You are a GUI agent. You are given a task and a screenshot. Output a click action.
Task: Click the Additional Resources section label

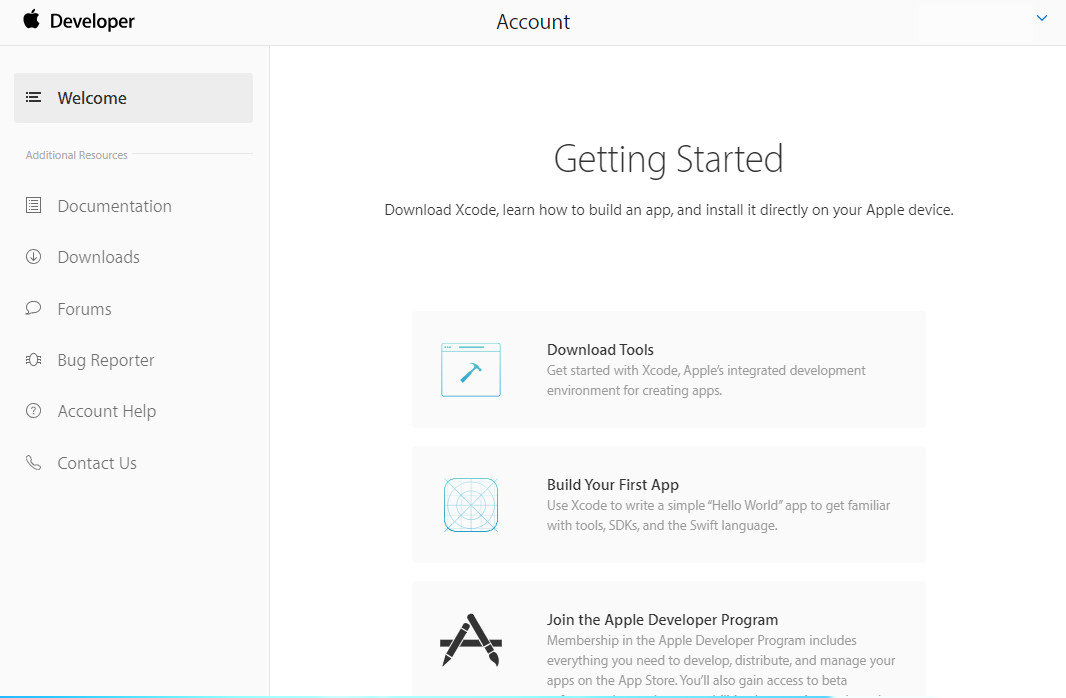pos(77,155)
